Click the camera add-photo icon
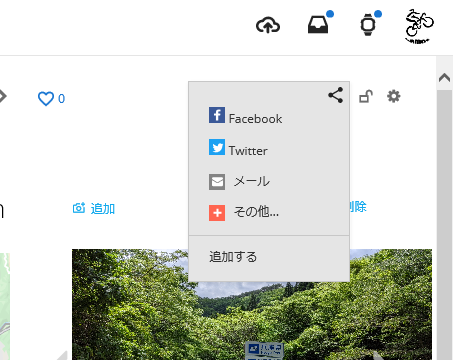454x360 pixels. coord(79,208)
